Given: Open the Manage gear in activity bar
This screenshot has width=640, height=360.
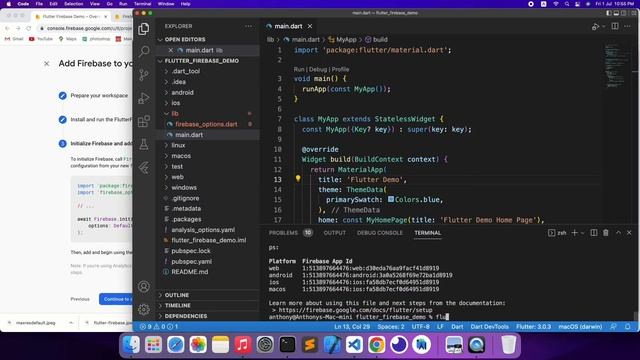Looking at the screenshot, I should tap(144, 309).
